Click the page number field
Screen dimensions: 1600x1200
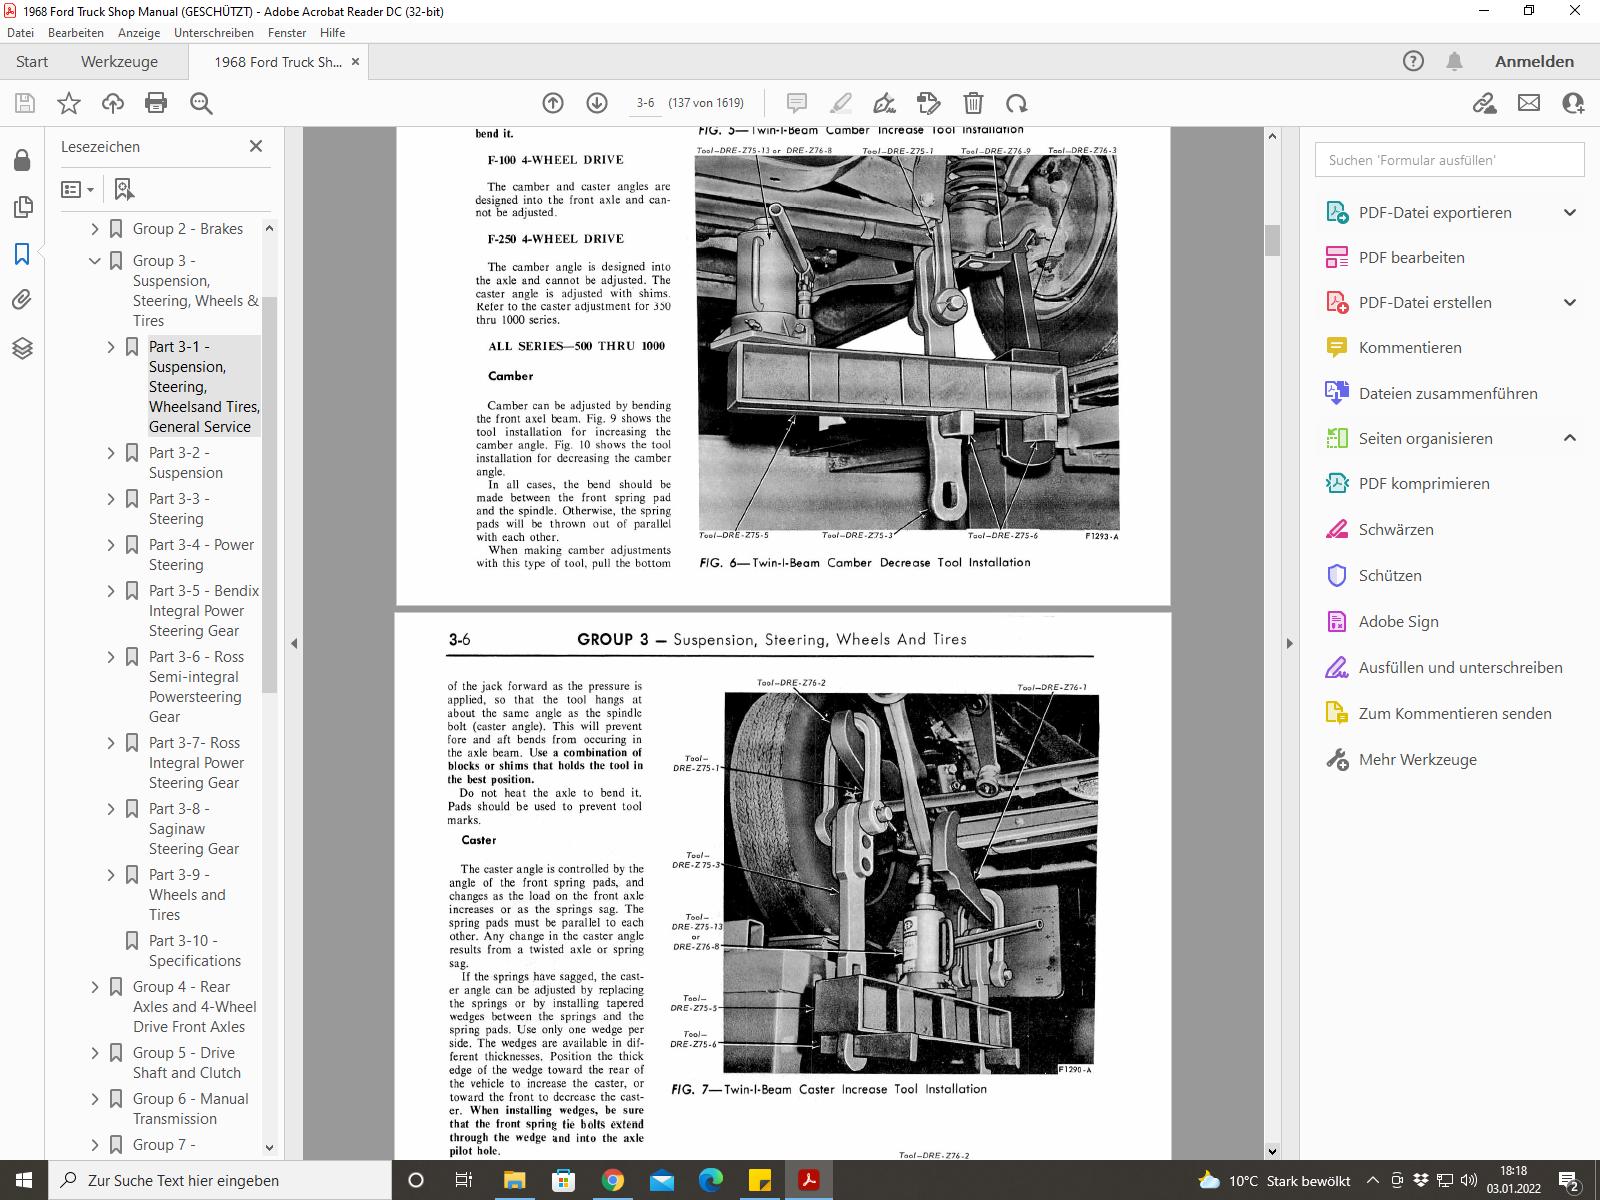tap(646, 103)
